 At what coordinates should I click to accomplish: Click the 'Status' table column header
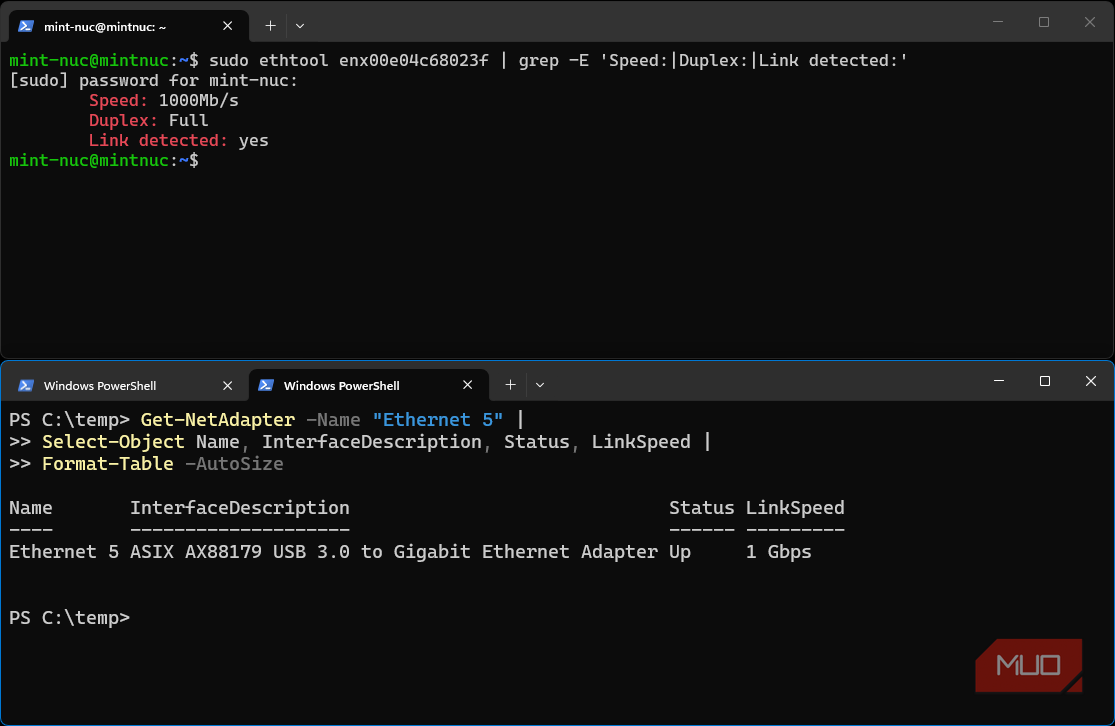[x=701, y=508]
